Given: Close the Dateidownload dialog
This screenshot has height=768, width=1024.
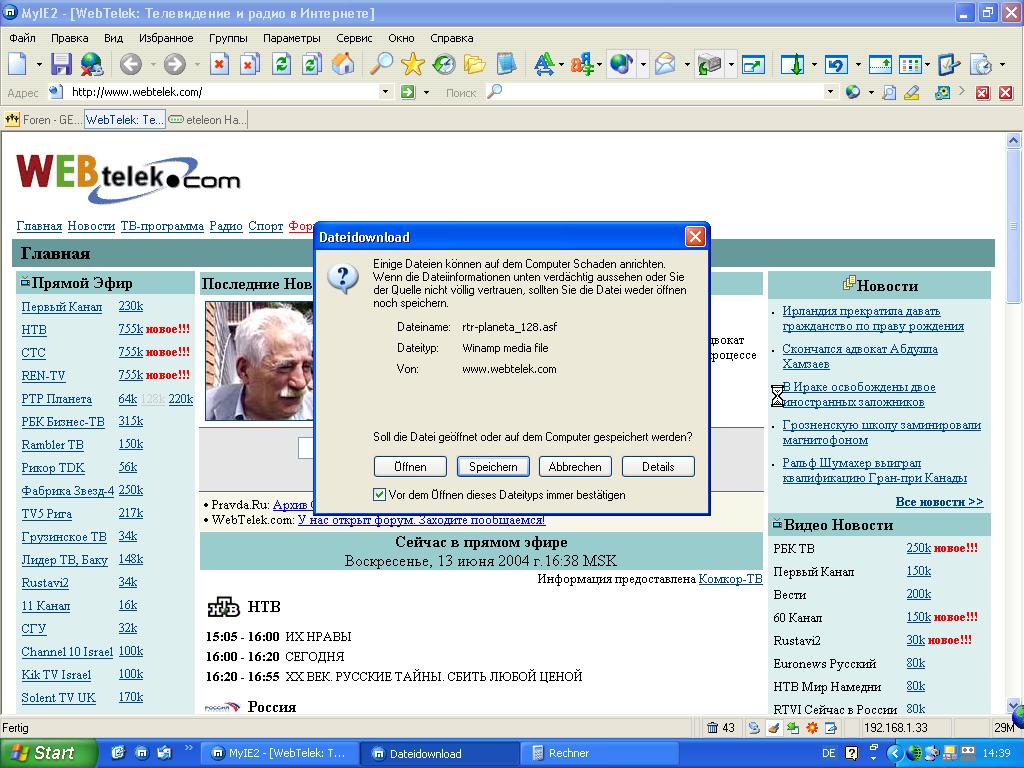Looking at the screenshot, I should coord(695,236).
